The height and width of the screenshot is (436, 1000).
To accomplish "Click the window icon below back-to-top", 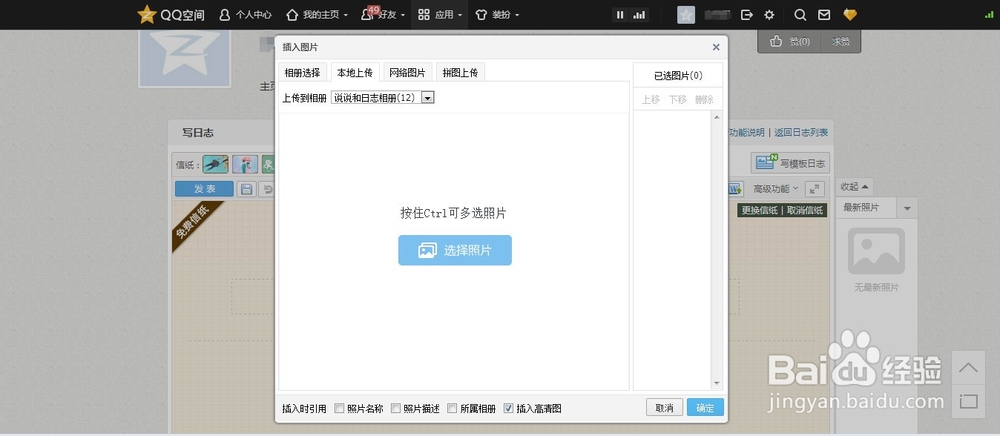I will (968, 402).
